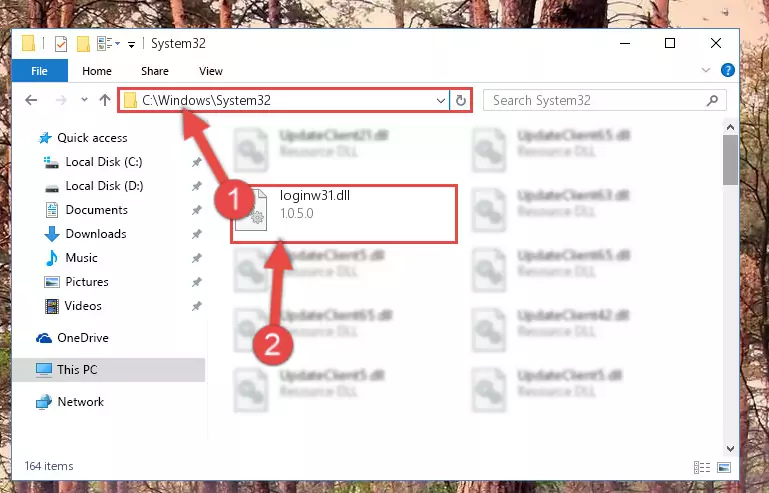769x493 pixels.
Task: Open the recent locations dropdown
Action: click(83, 100)
